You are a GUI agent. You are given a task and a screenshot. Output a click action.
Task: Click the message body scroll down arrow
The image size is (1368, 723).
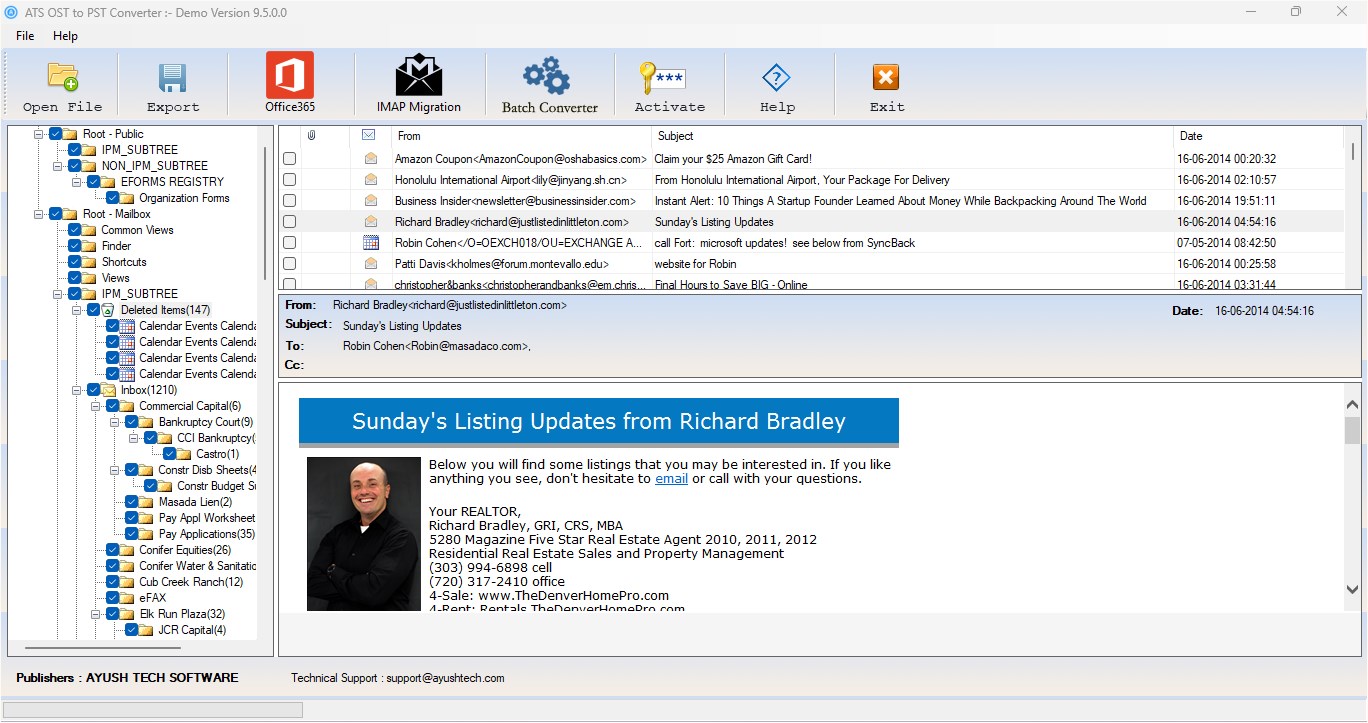pos(1352,591)
